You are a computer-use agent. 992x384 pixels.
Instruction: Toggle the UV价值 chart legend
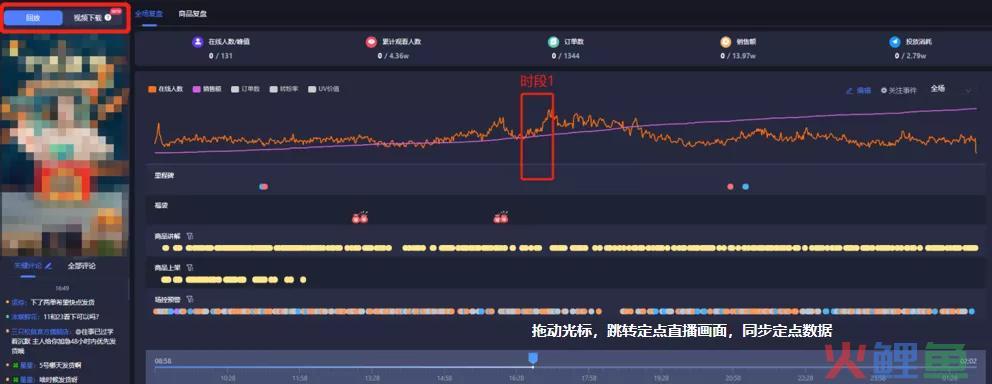pyautogui.click(x=324, y=89)
